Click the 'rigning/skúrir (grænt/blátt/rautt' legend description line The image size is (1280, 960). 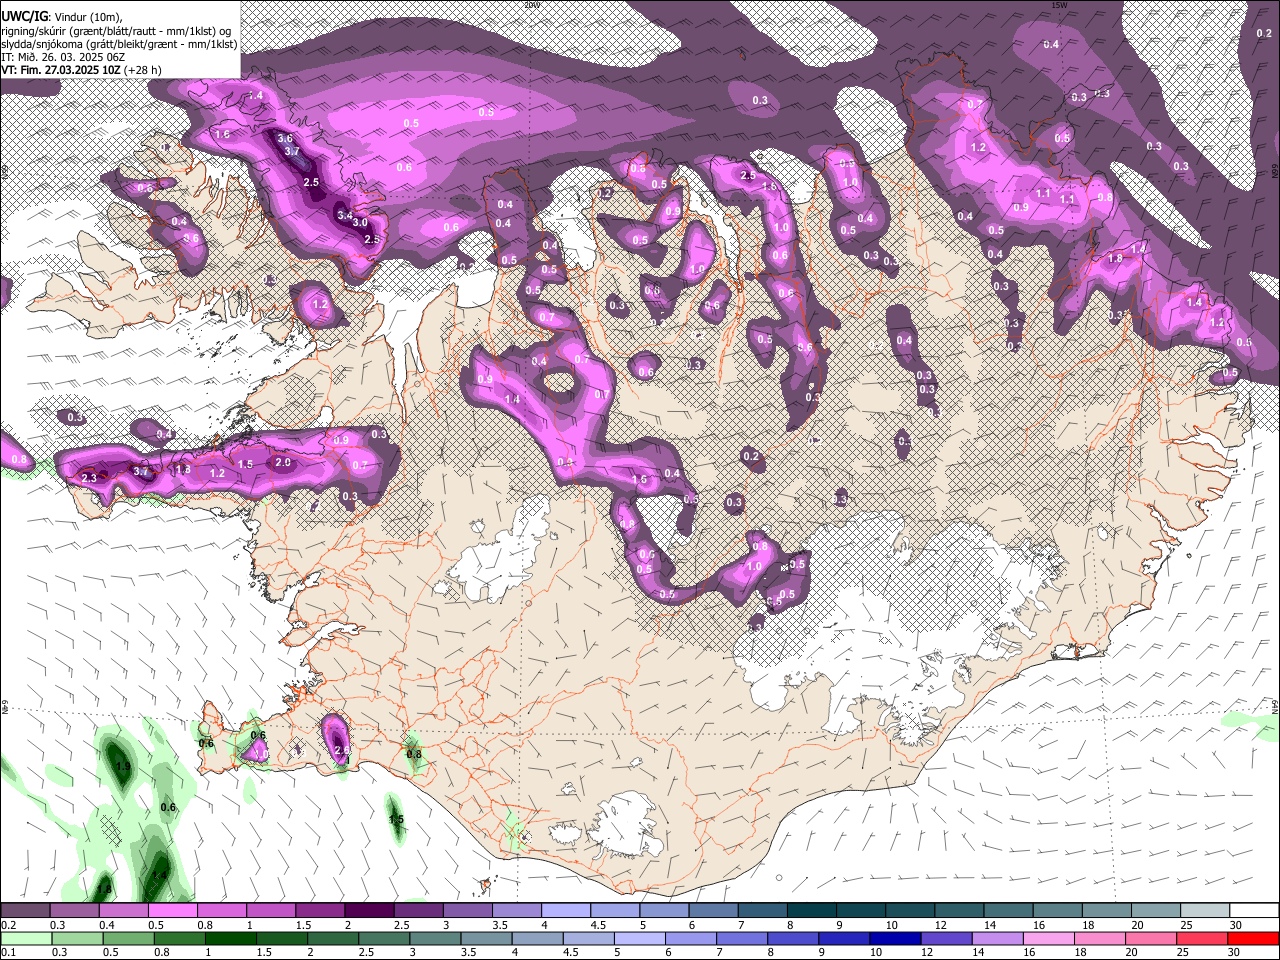[117, 31]
